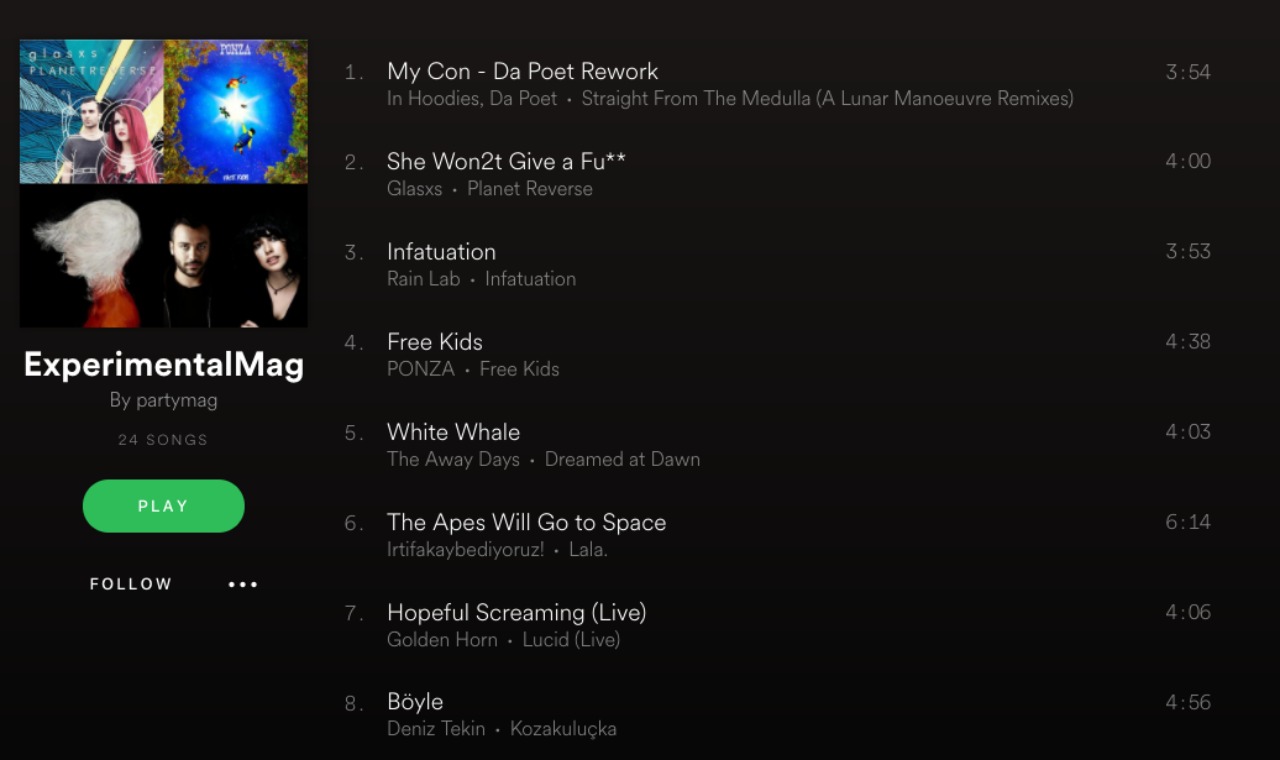1280x760 pixels.
Task: Open the Rain Lab artist link
Action: coord(423,278)
